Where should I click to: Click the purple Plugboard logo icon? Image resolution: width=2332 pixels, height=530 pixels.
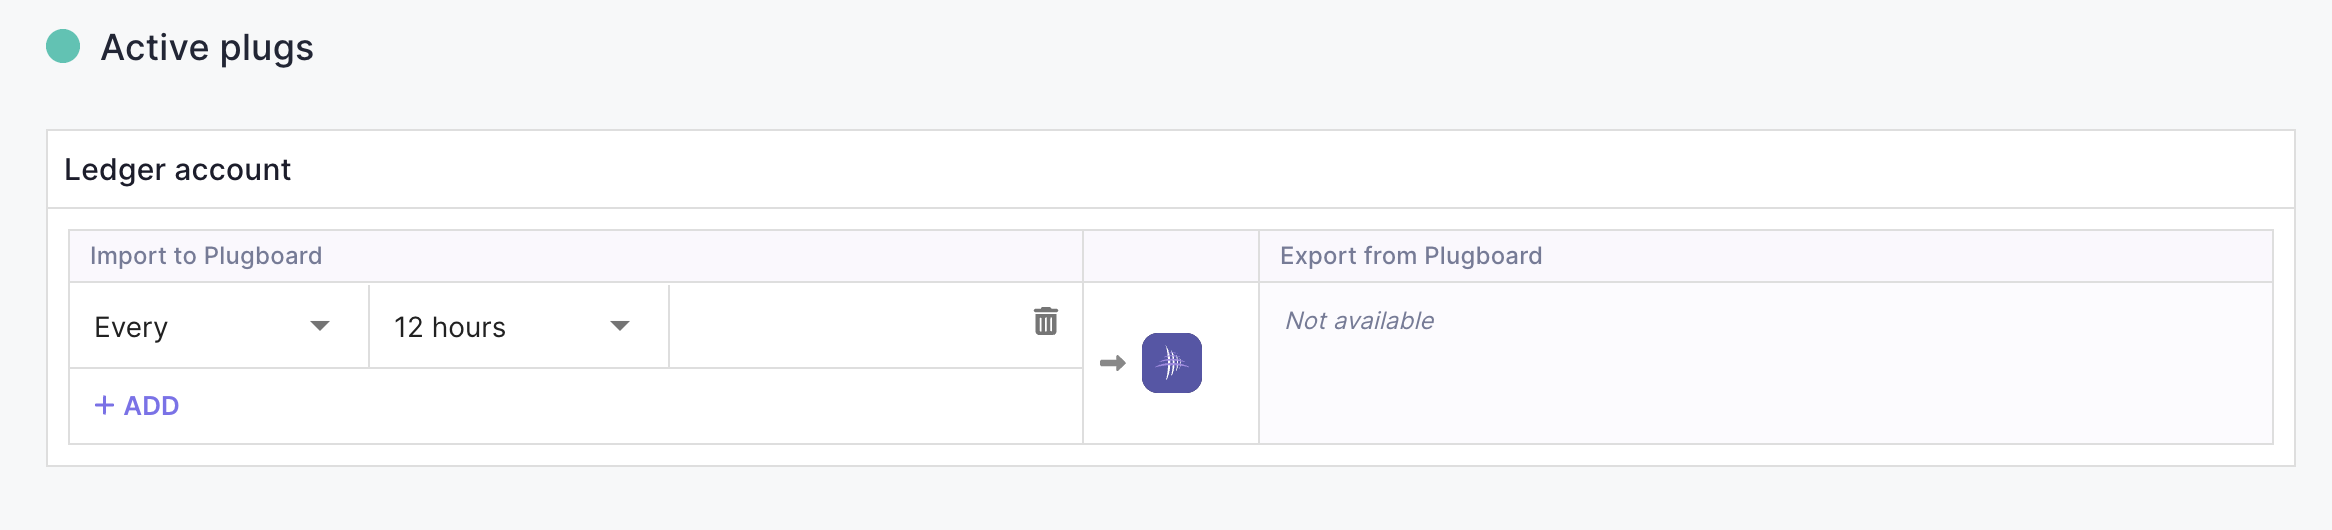click(1171, 363)
